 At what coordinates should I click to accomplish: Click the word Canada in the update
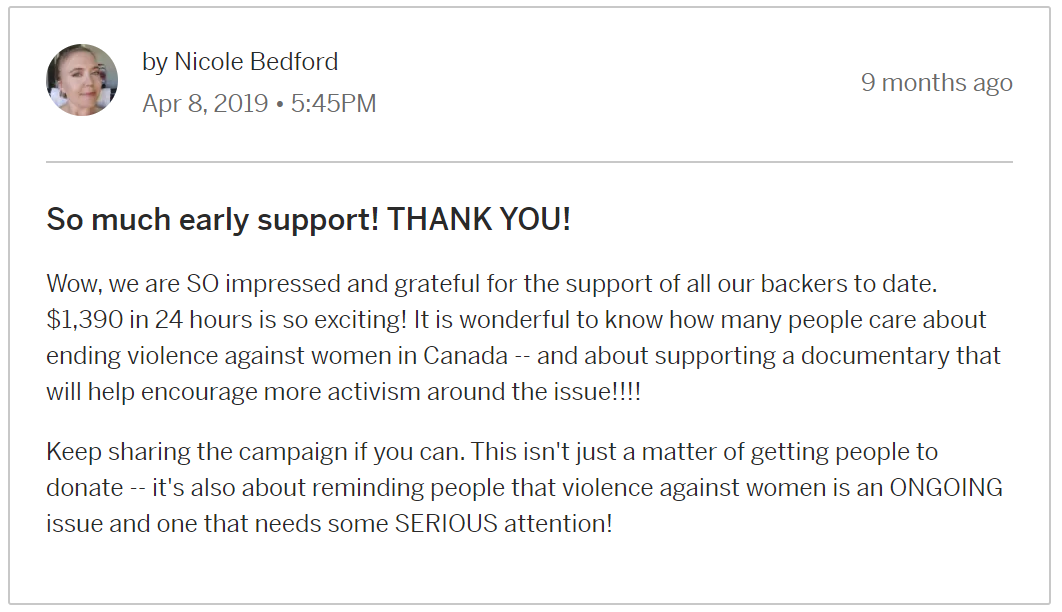pyautogui.click(x=465, y=355)
